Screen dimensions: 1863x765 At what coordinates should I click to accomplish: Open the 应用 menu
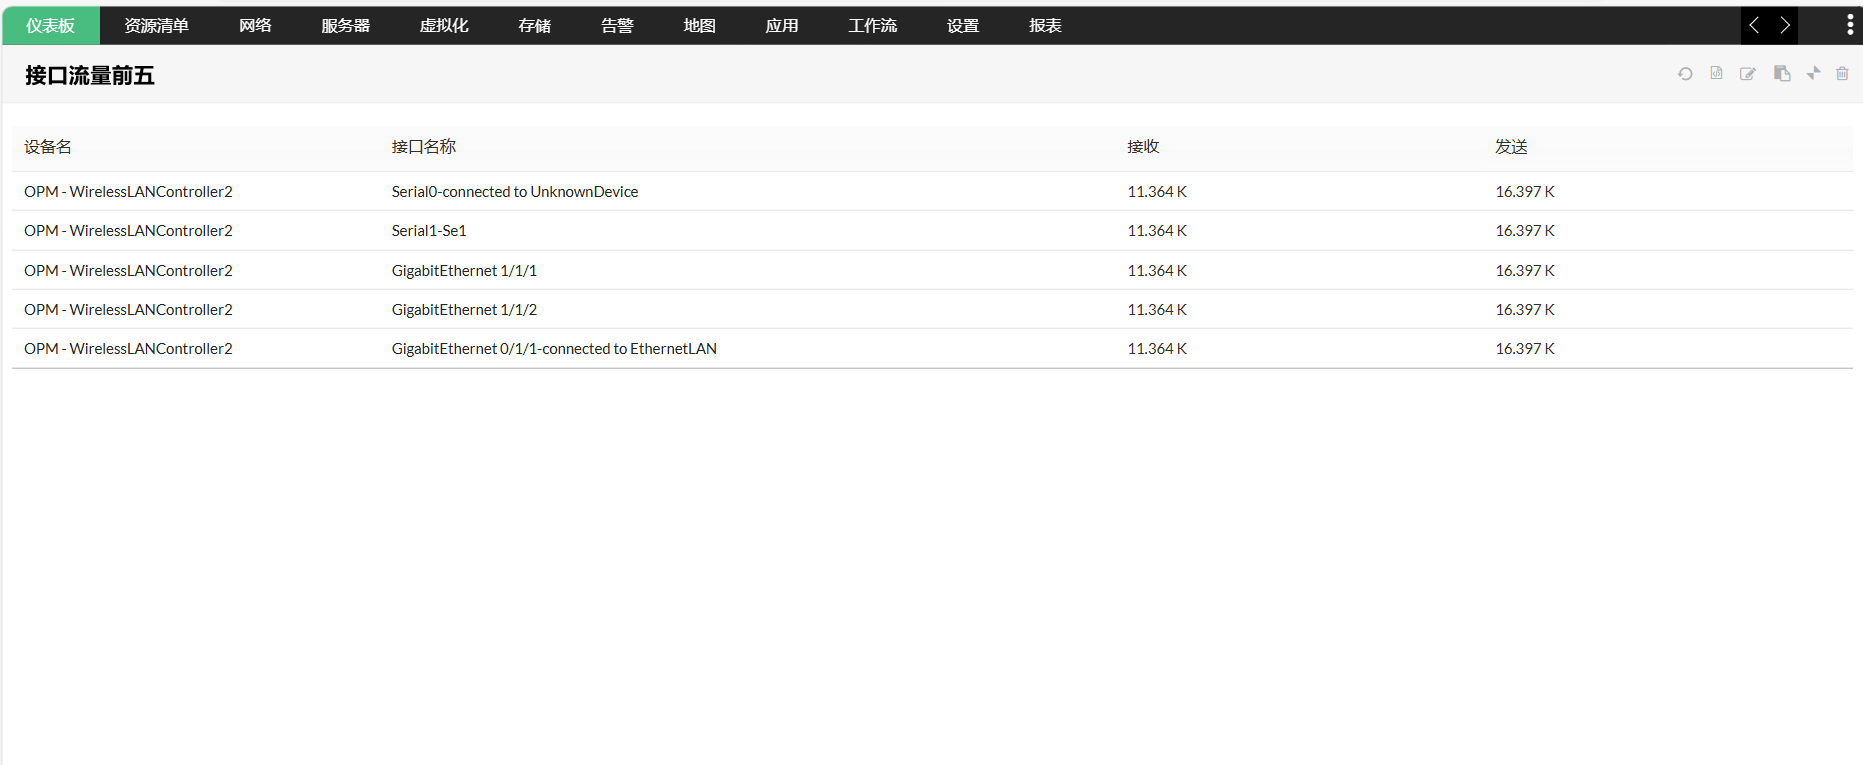782,26
